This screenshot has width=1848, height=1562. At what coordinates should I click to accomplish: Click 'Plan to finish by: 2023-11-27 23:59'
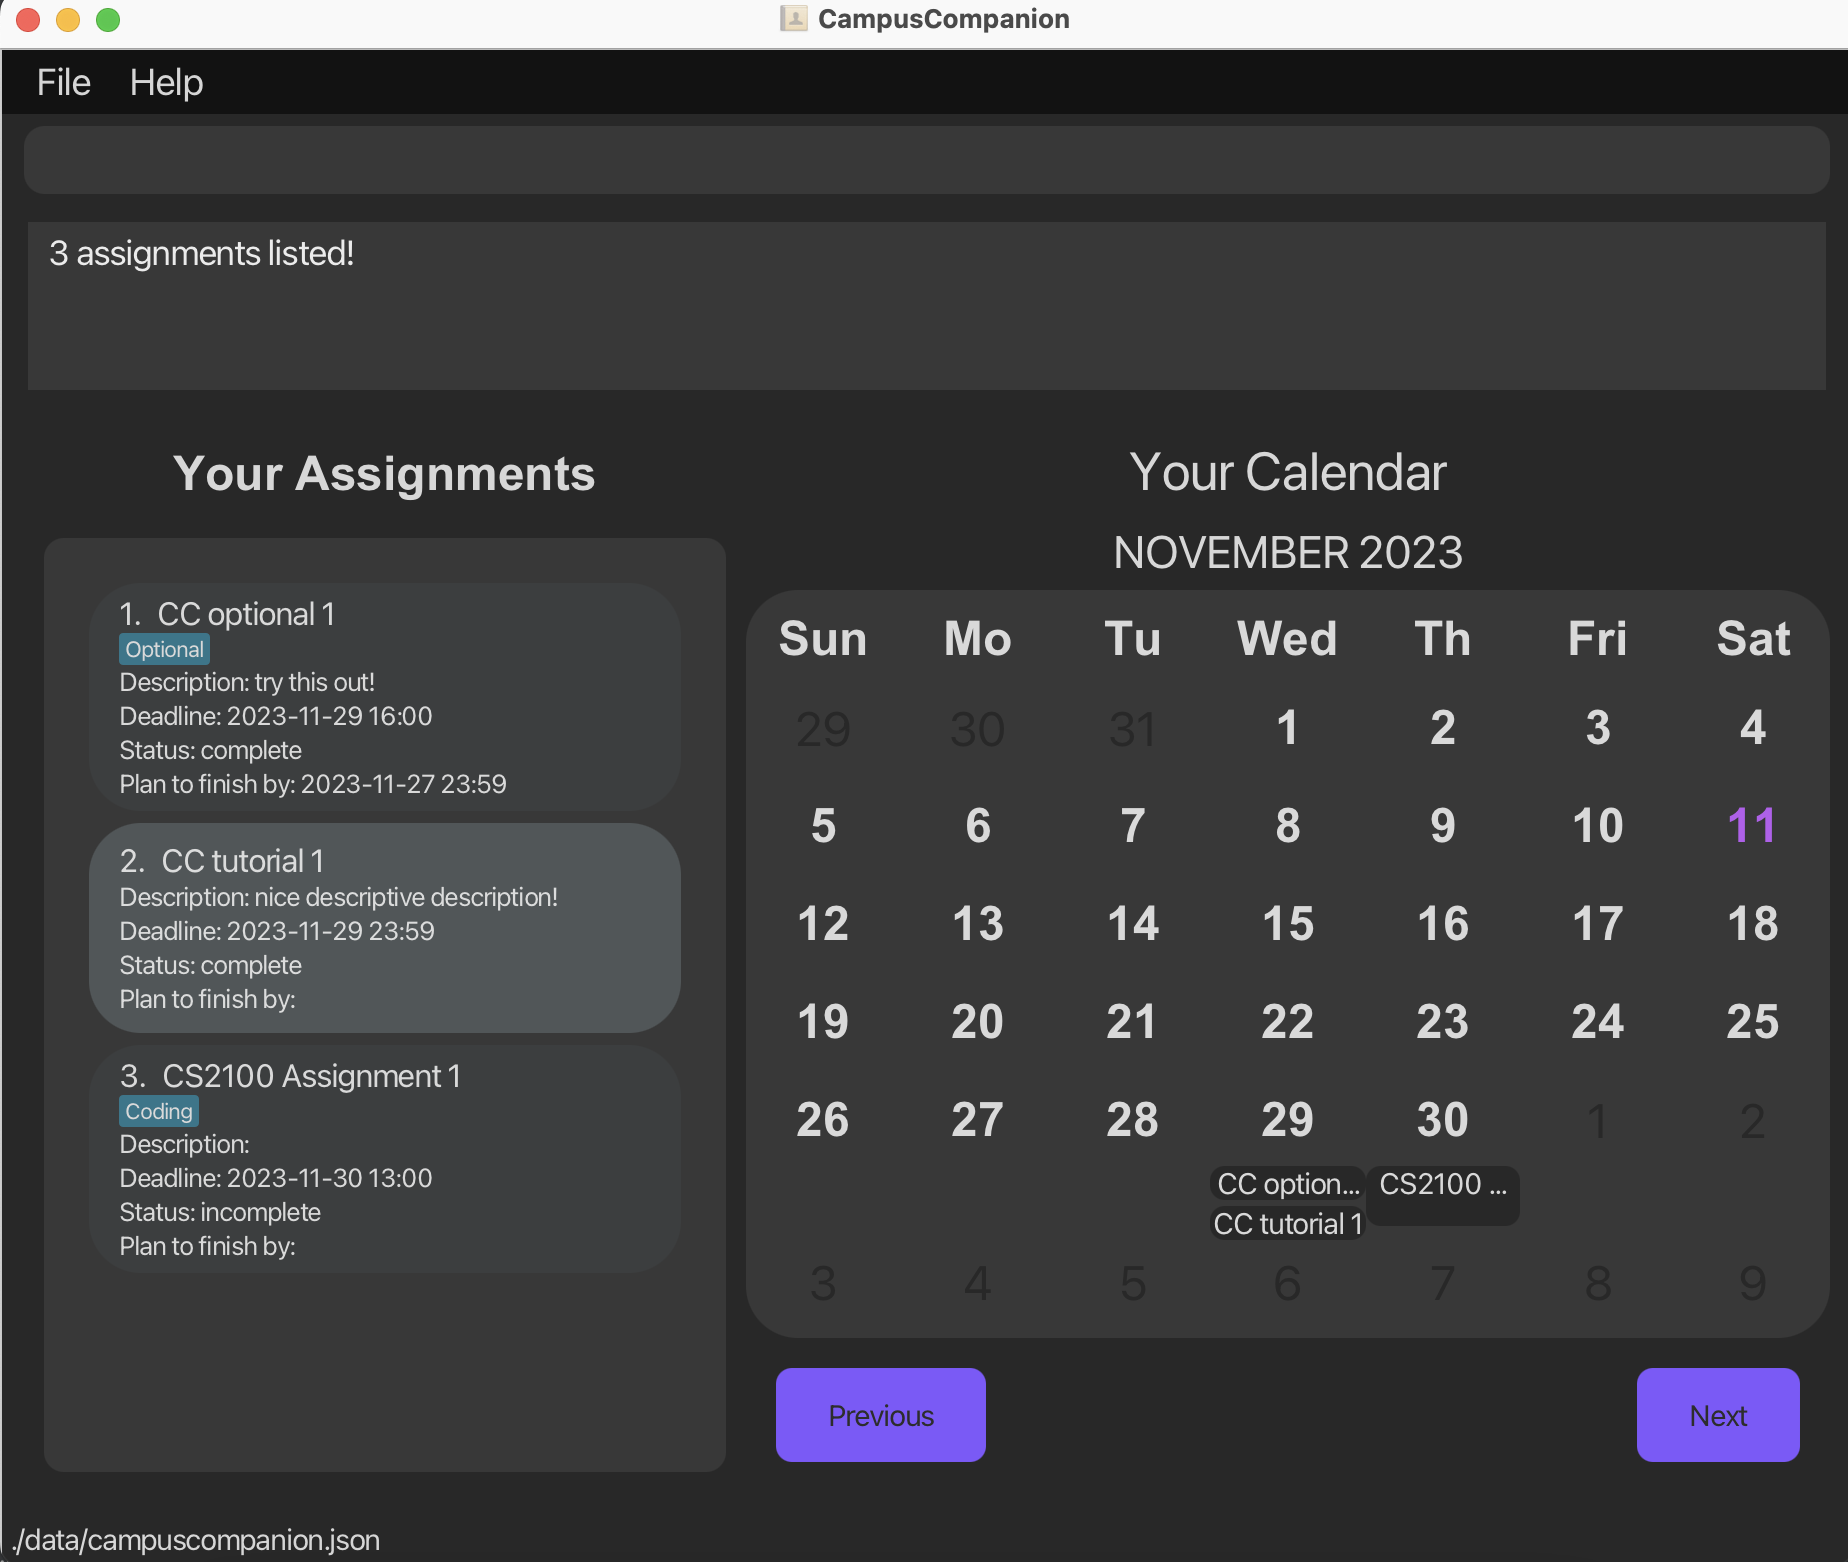(313, 784)
